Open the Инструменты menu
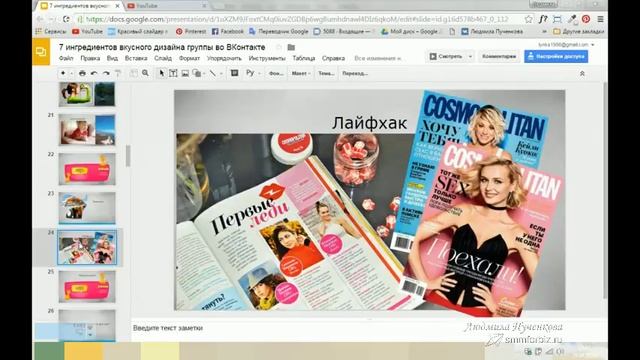Image resolution: width=640 pixels, height=360 pixels. tap(267, 58)
